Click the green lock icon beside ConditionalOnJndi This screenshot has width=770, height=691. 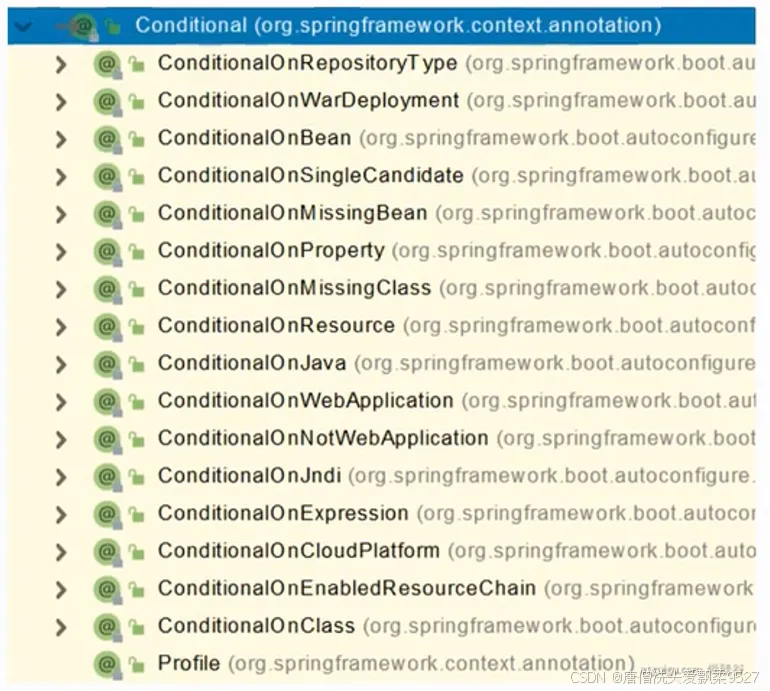[137, 476]
